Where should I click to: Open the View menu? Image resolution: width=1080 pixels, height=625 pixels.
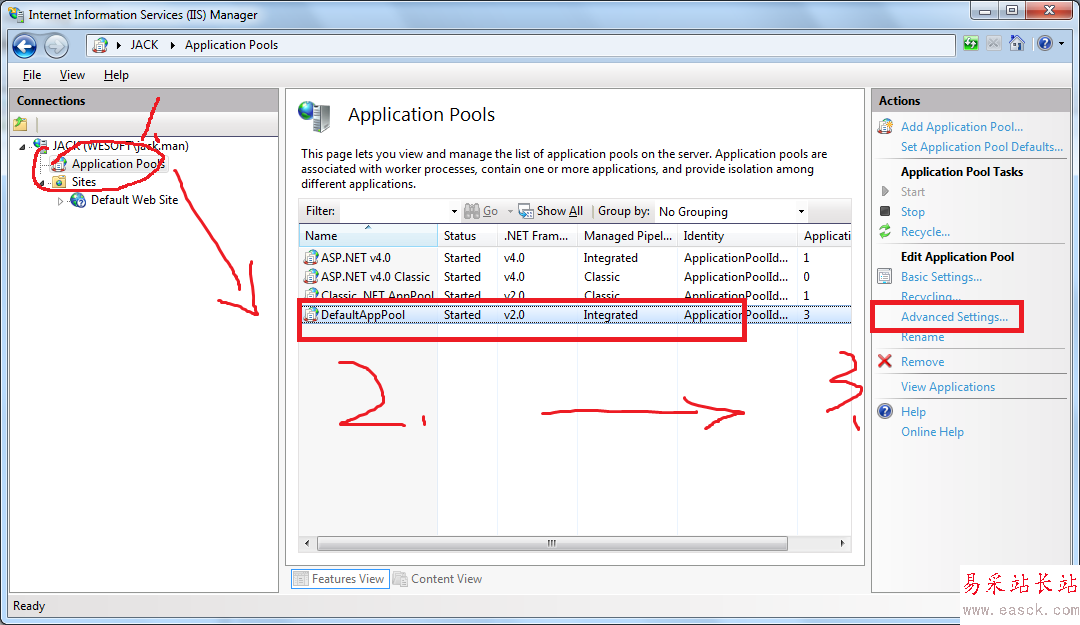click(72, 75)
